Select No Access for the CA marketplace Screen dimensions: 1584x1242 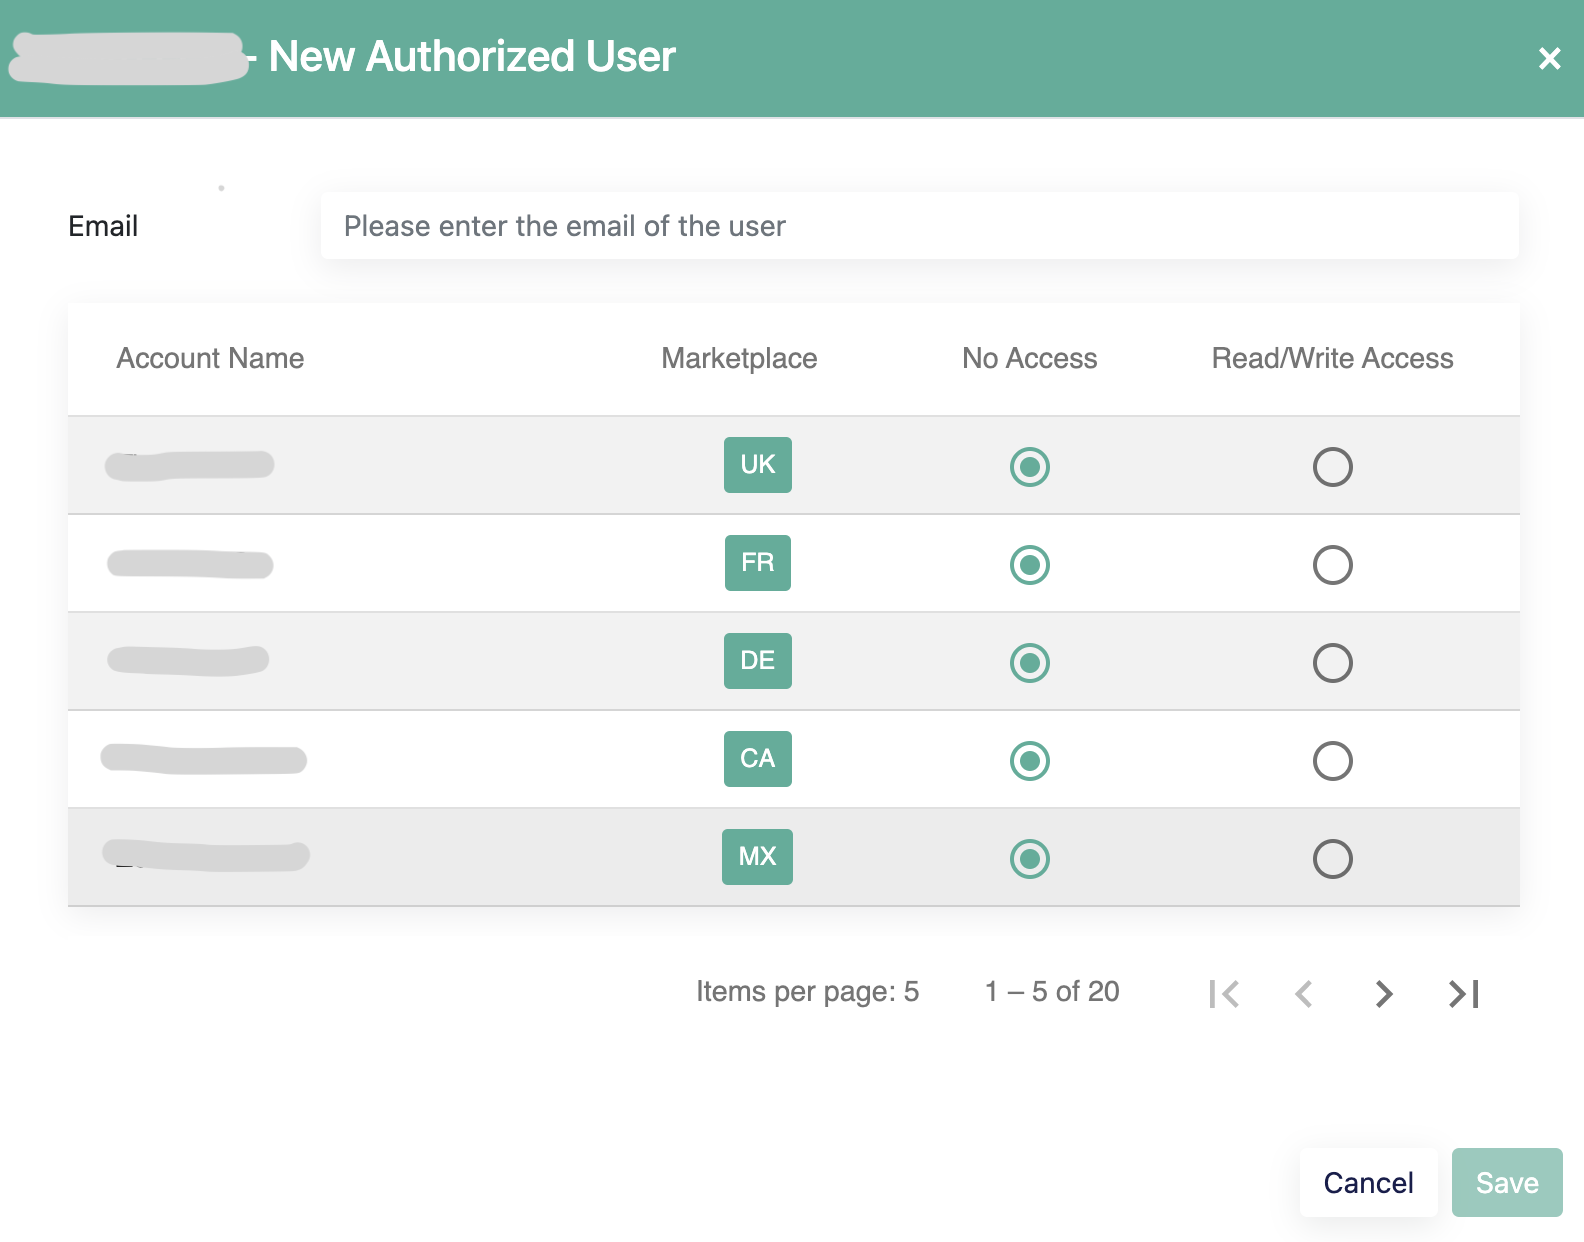(x=1029, y=761)
